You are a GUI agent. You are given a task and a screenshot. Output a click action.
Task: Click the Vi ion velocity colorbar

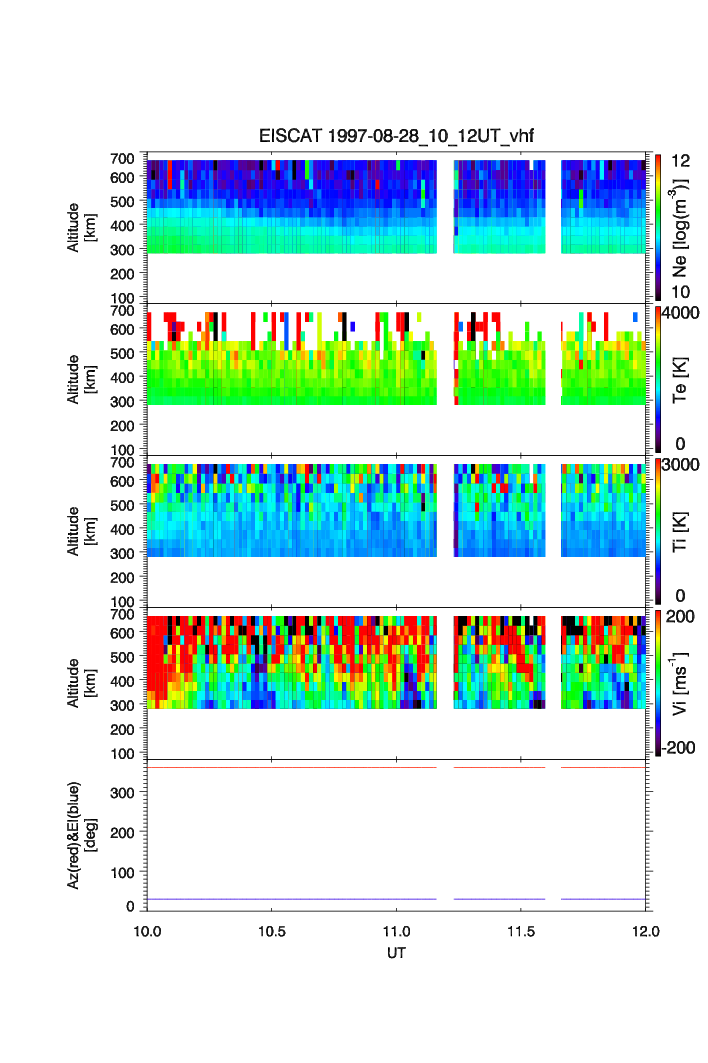[658, 683]
